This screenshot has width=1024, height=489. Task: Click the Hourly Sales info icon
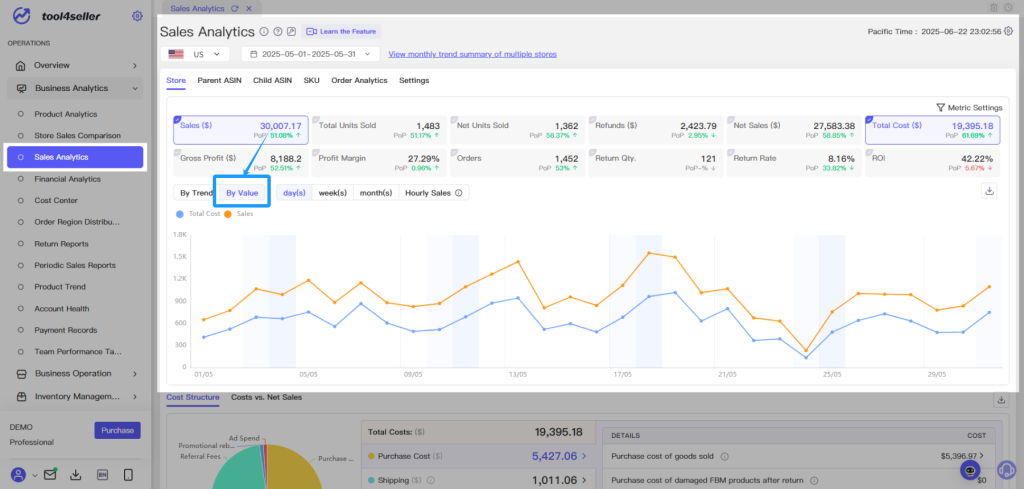(x=458, y=193)
